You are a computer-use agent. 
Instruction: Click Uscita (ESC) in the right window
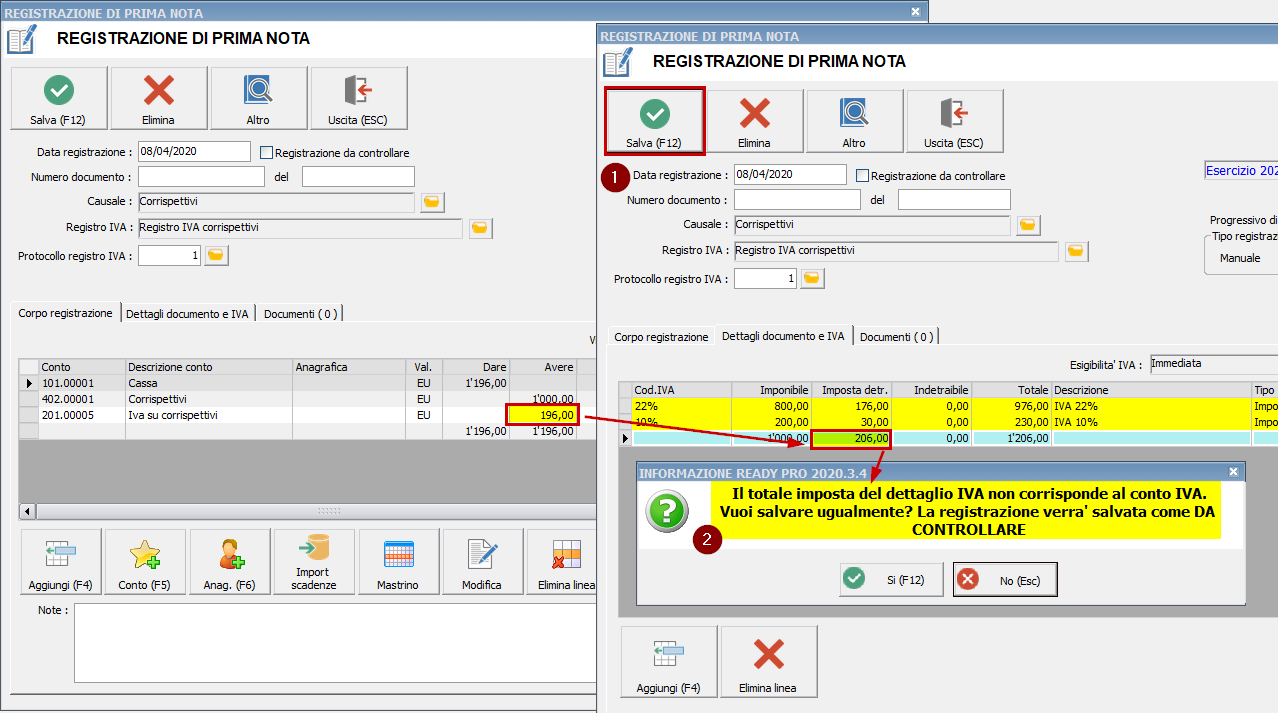pyautogui.click(x=955, y=121)
